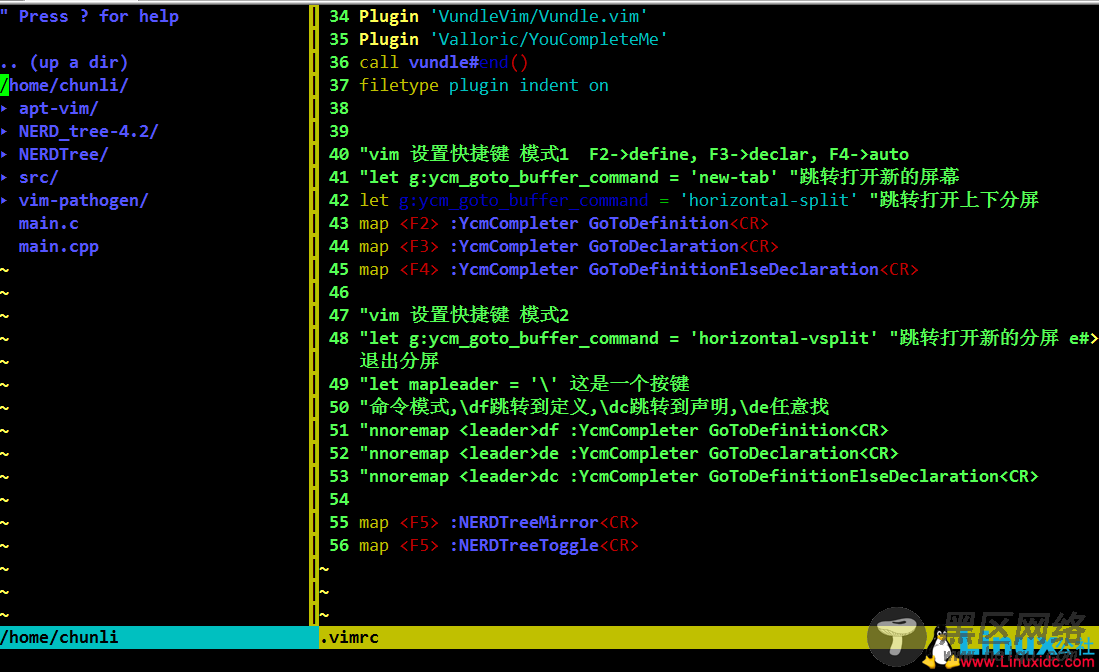Click the 'Press ? for help' hint line
Viewport: 1099px width, 672px height.
pos(90,16)
